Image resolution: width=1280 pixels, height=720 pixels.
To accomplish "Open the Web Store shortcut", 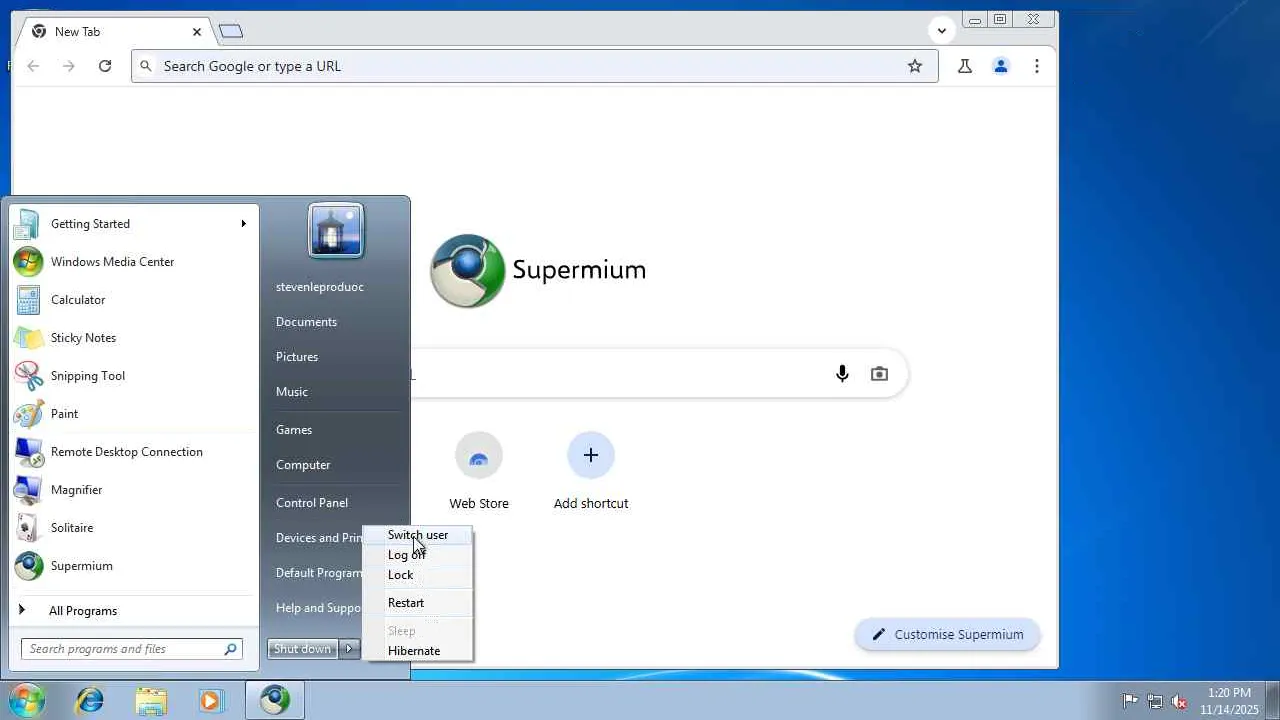I will point(479,472).
